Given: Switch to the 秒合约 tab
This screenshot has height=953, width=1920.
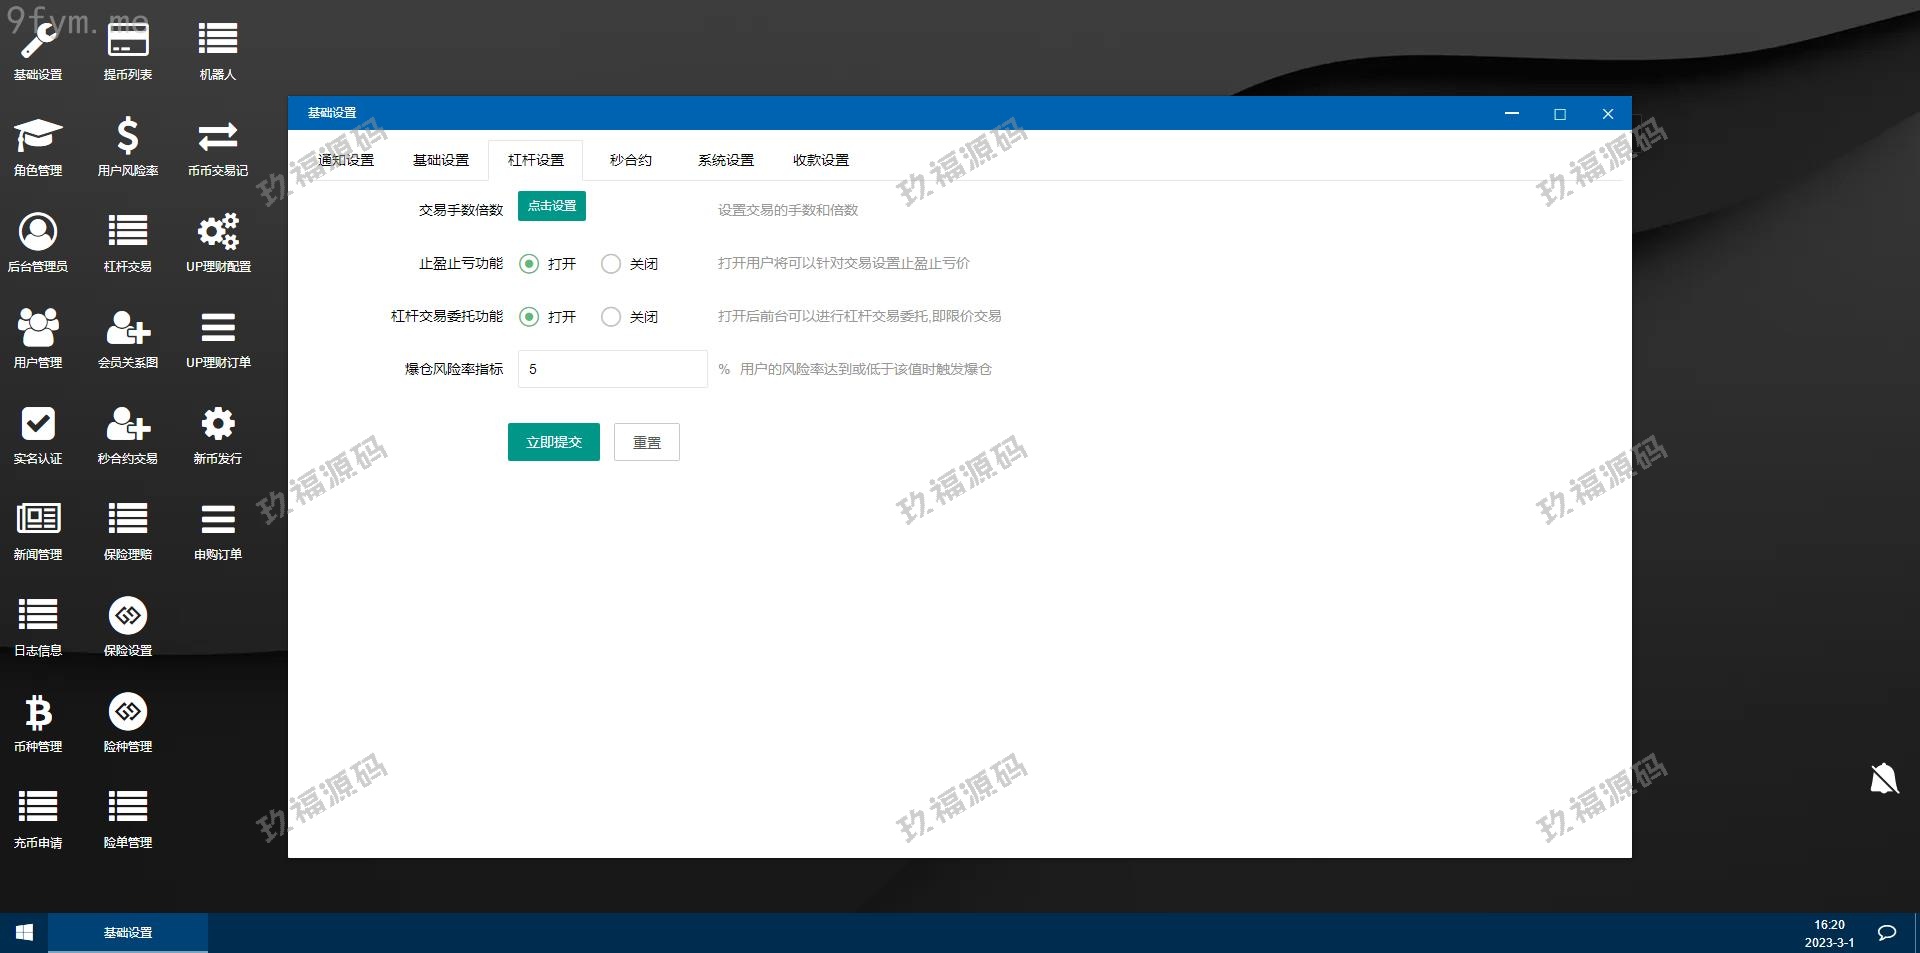Looking at the screenshot, I should (x=630, y=160).
